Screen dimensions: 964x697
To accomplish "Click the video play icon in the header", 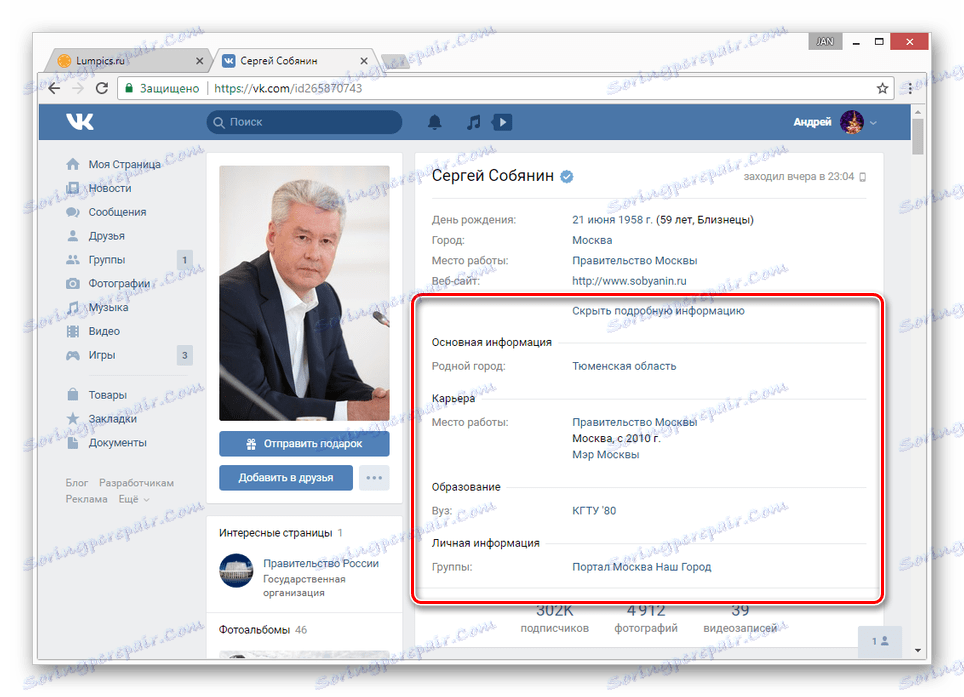I will coord(502,122).
